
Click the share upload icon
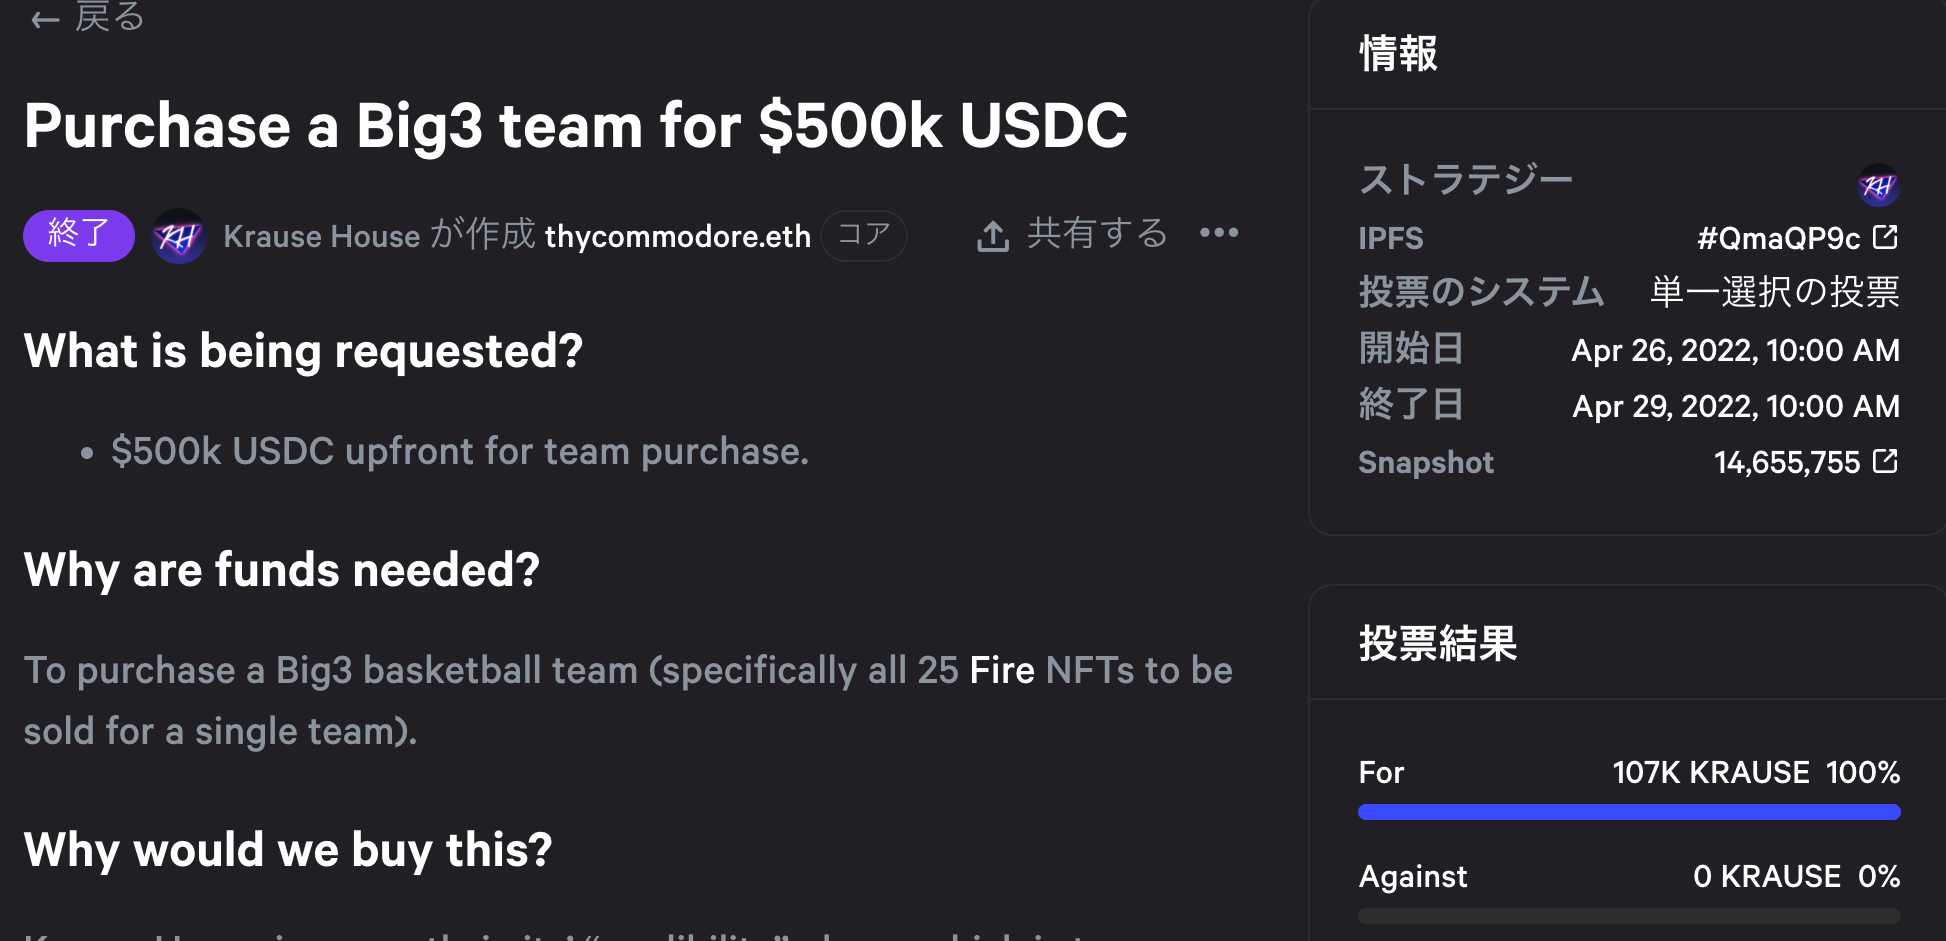992,236
